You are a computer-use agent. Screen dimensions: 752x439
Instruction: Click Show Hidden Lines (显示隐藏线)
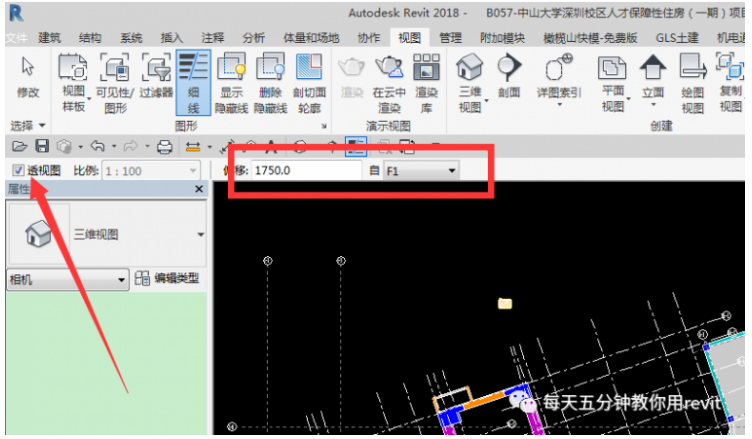[x=232, y=83]
